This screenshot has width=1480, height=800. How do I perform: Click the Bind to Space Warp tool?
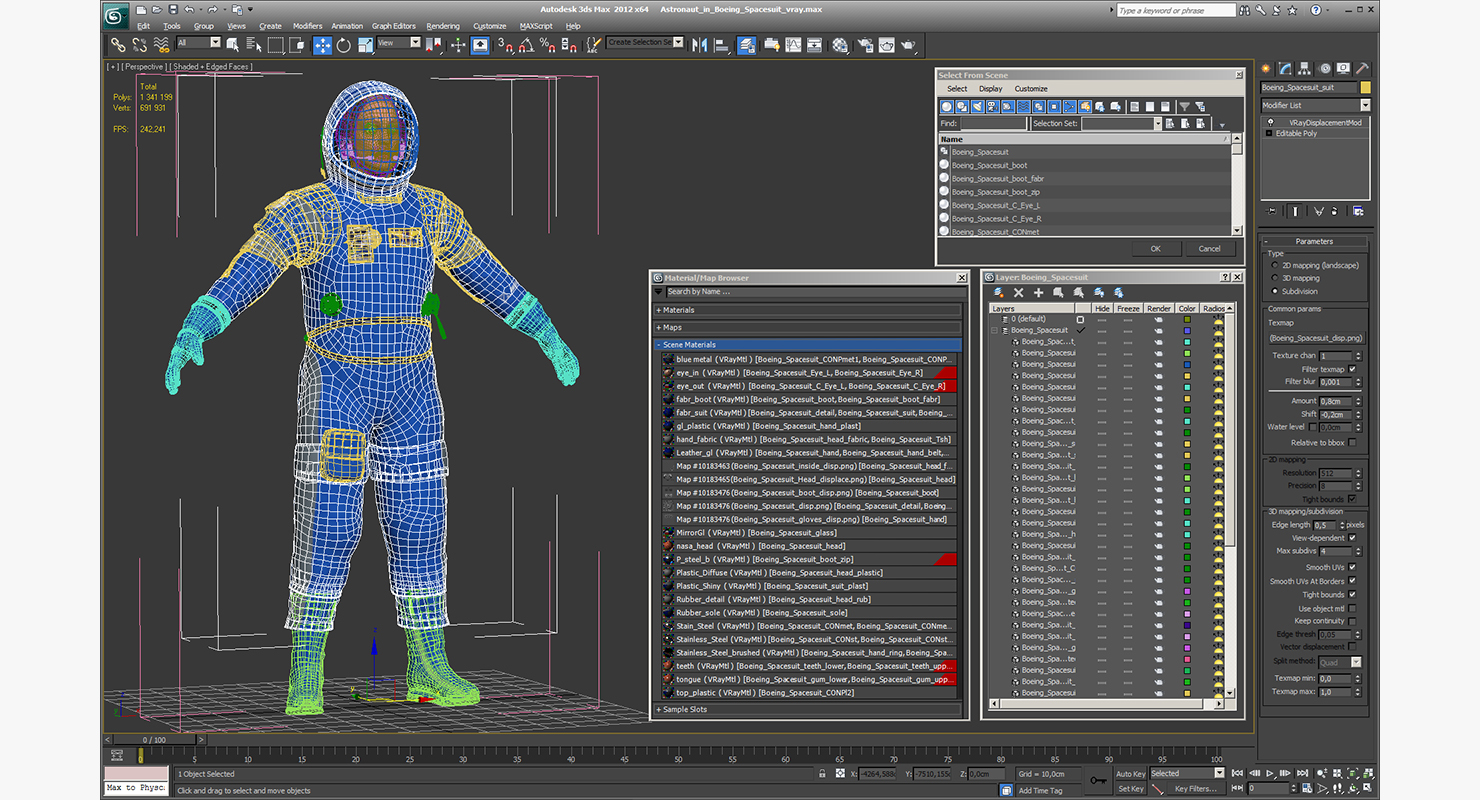(x=160, y=45)
